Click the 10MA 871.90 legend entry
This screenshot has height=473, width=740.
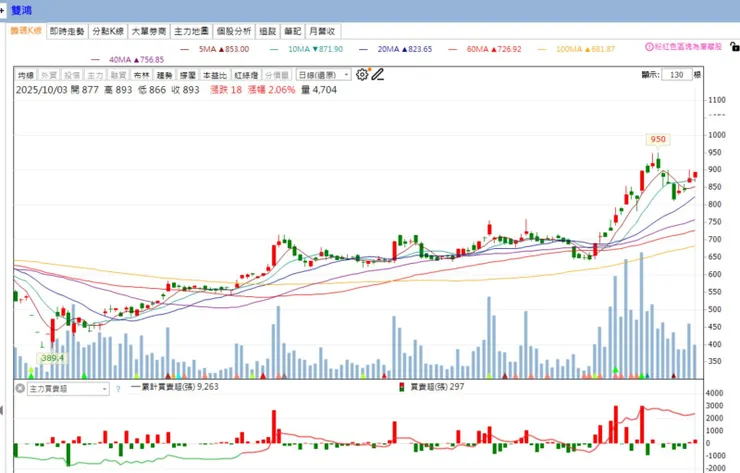(x=307, y=49)
